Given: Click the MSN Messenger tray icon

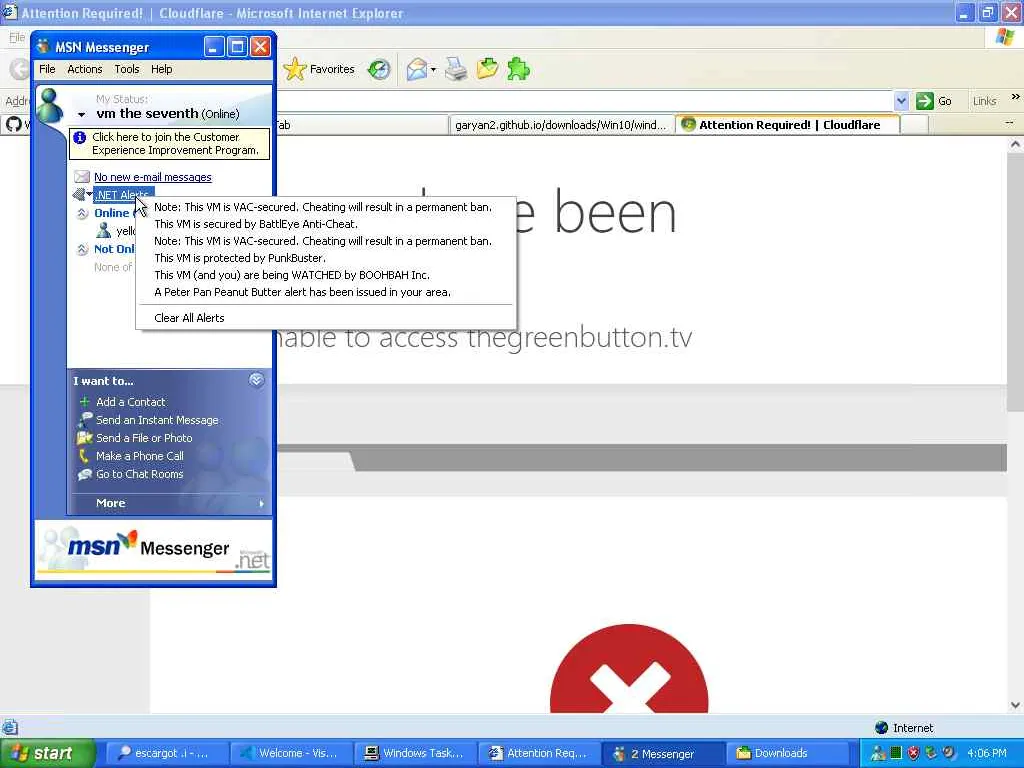Looking at the screenshot, I should pos(878,754).
